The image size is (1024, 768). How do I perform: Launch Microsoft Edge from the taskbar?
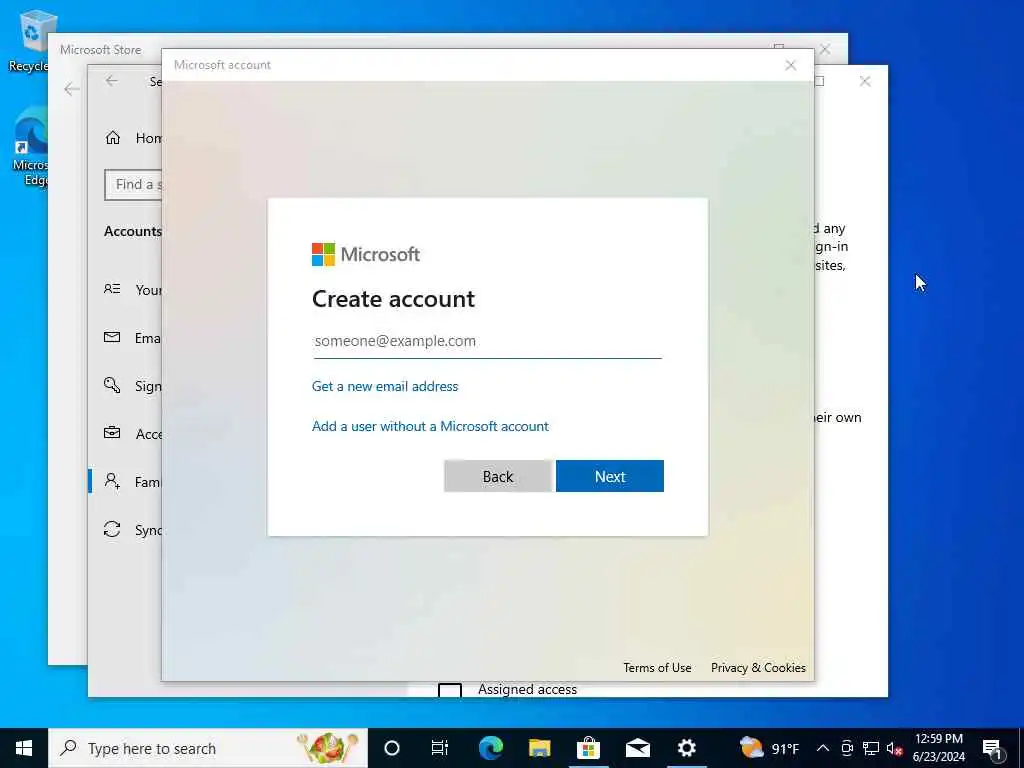coord(490,748)
